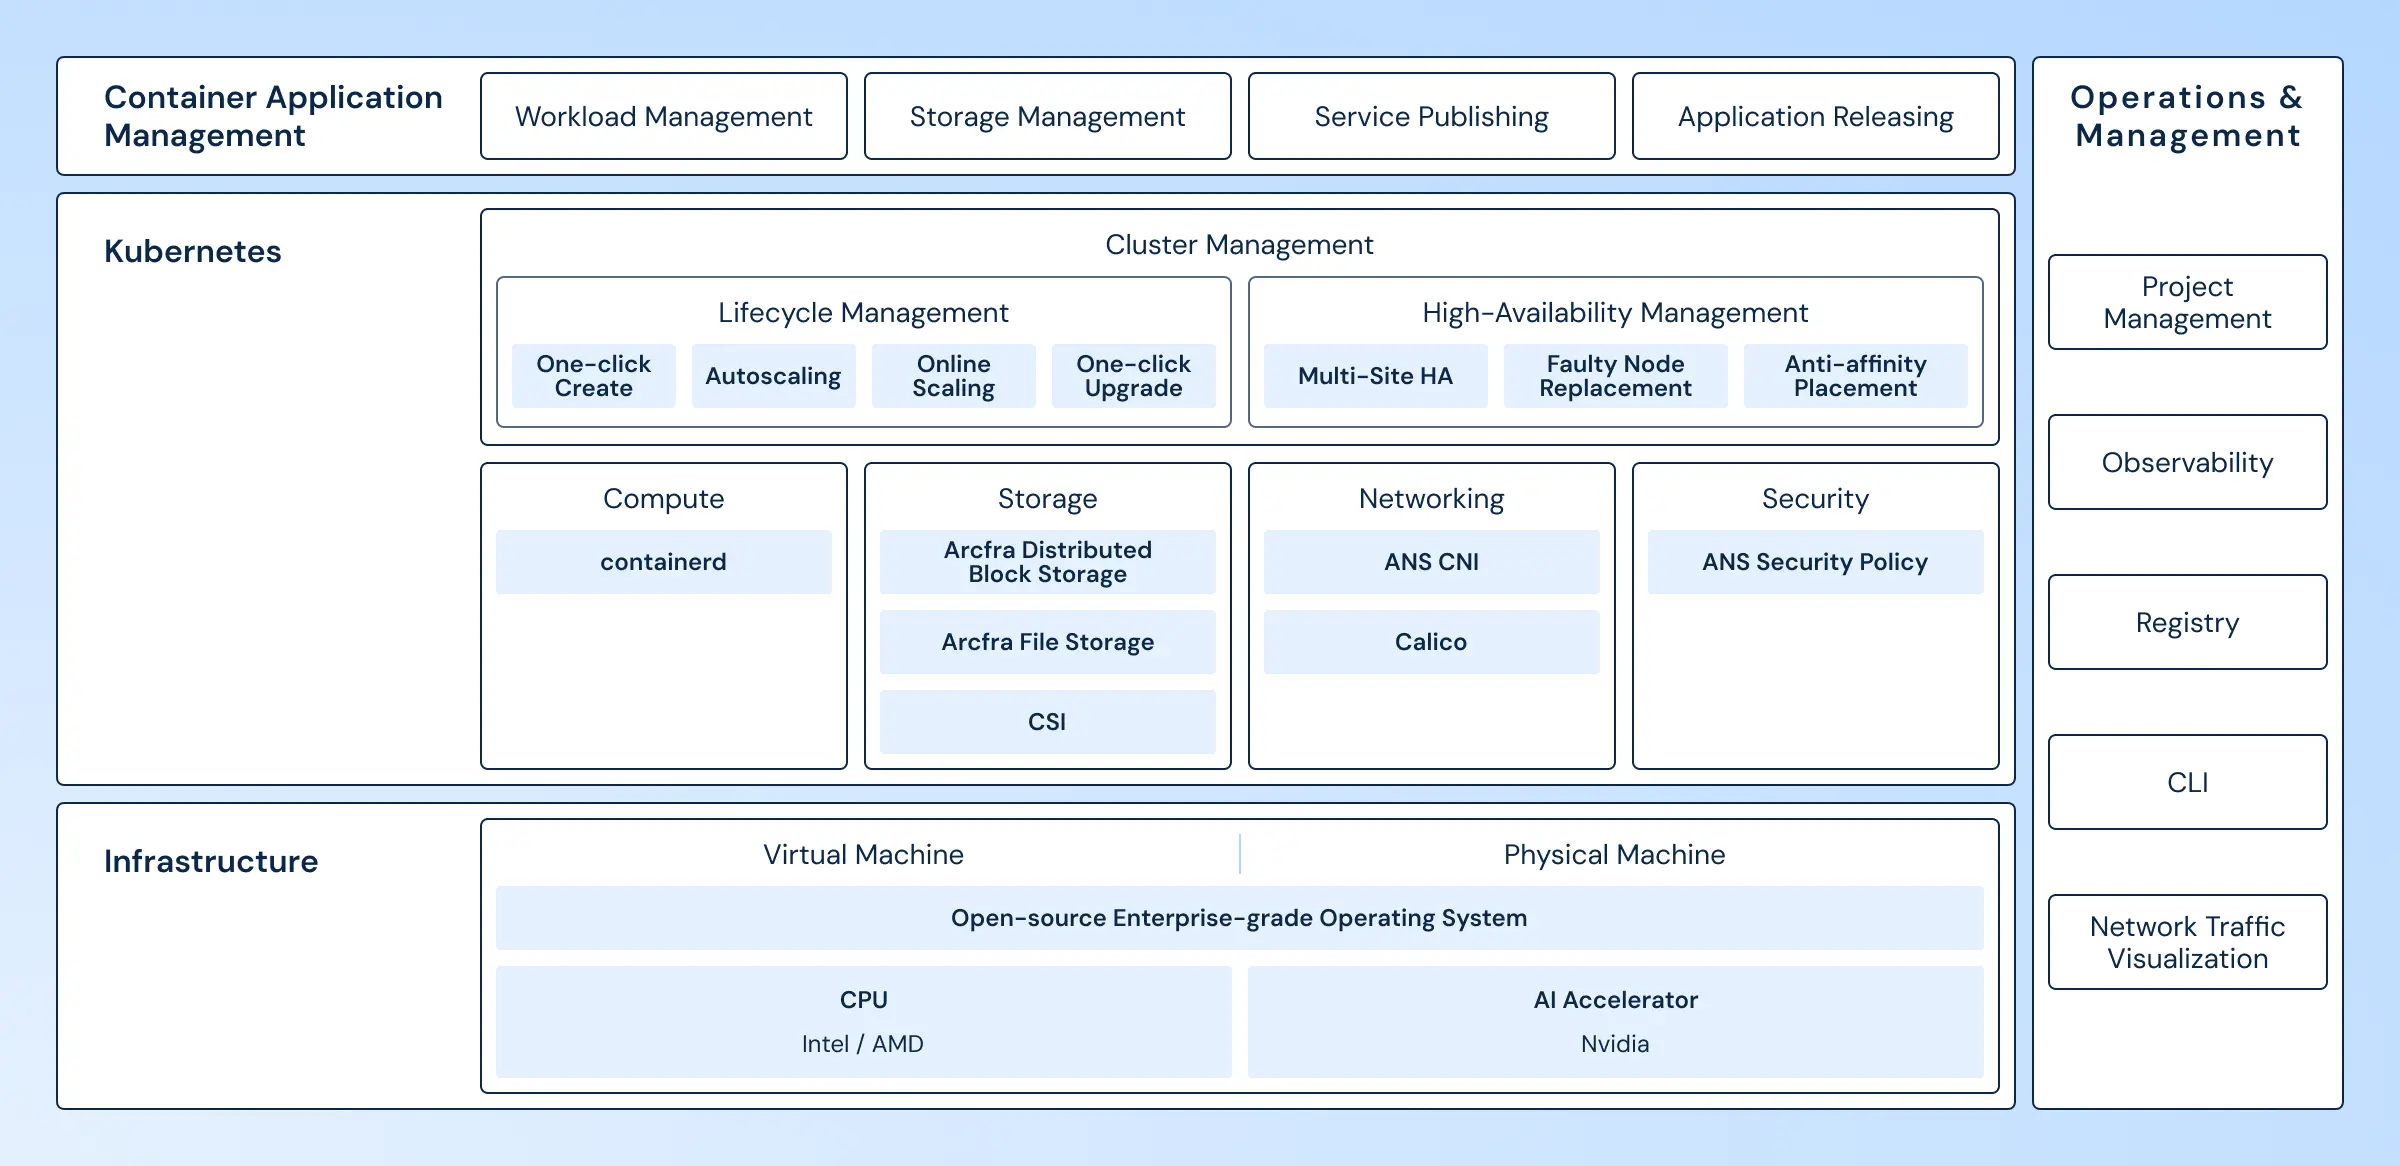Select the One-click Upgrade tile
2400x1166 pixels.
tap(1133, 376)
